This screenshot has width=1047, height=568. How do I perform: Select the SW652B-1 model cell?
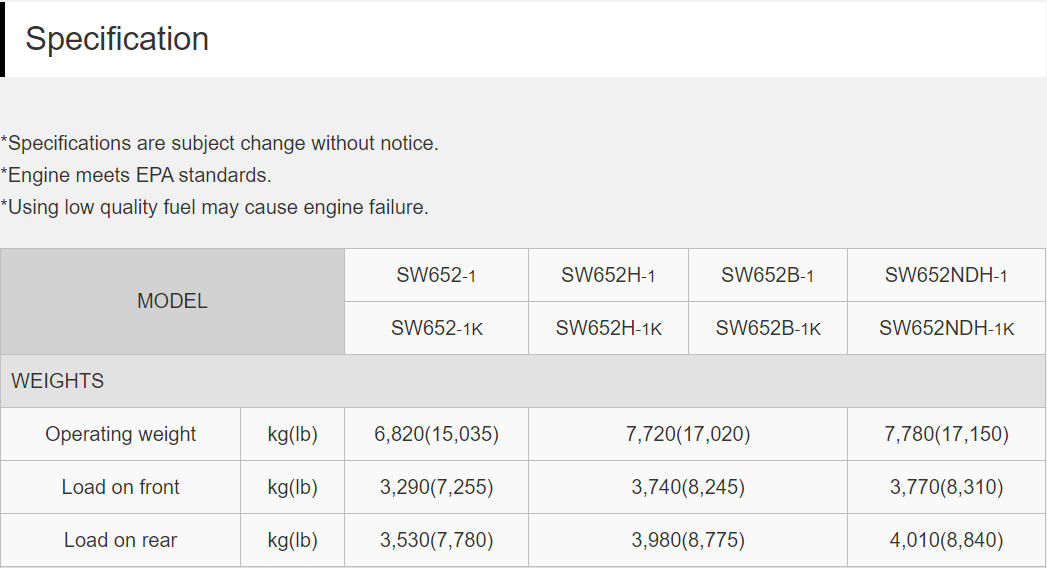coord(768,275)
